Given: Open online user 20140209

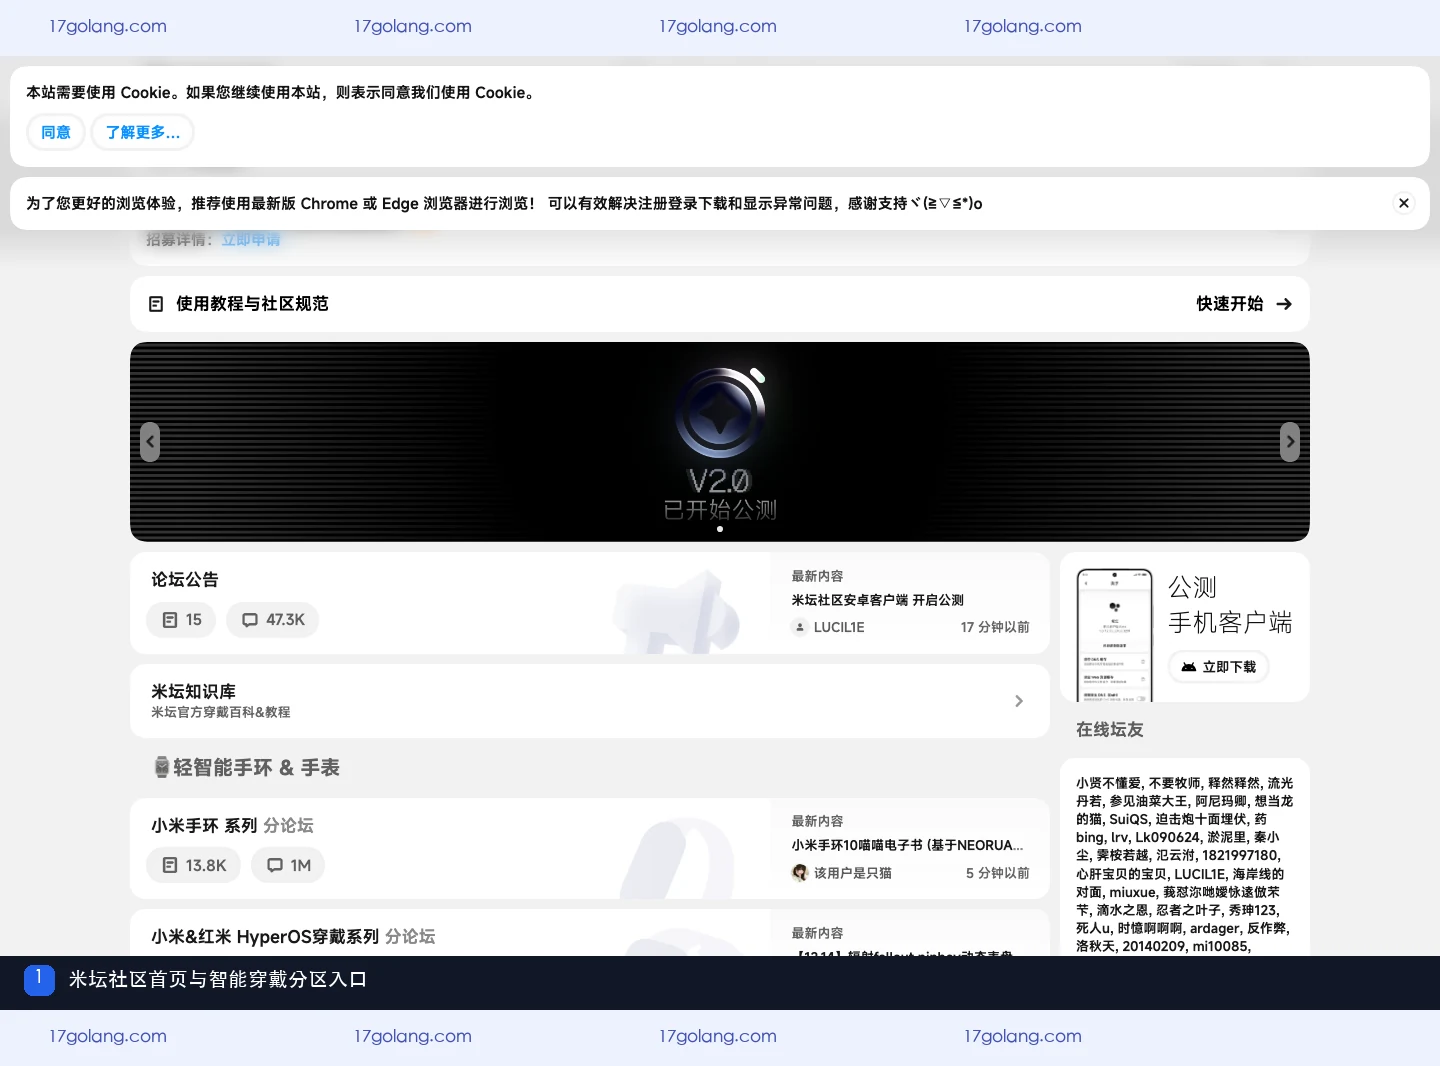Looking at the screenshot, I should coord(1153,946).
